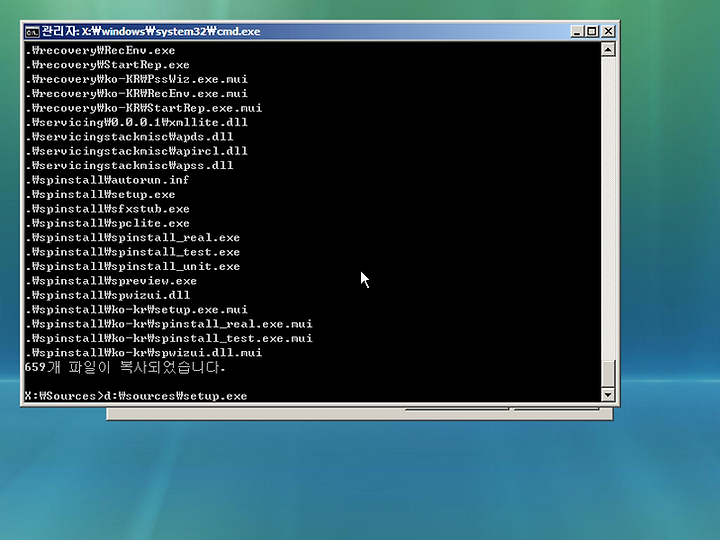Image resolution: width=720 pixels, height=540 pixels.
Task: Click the 659개 파일이 복사되었습니다 message
Action: click(x=125, y=367)
